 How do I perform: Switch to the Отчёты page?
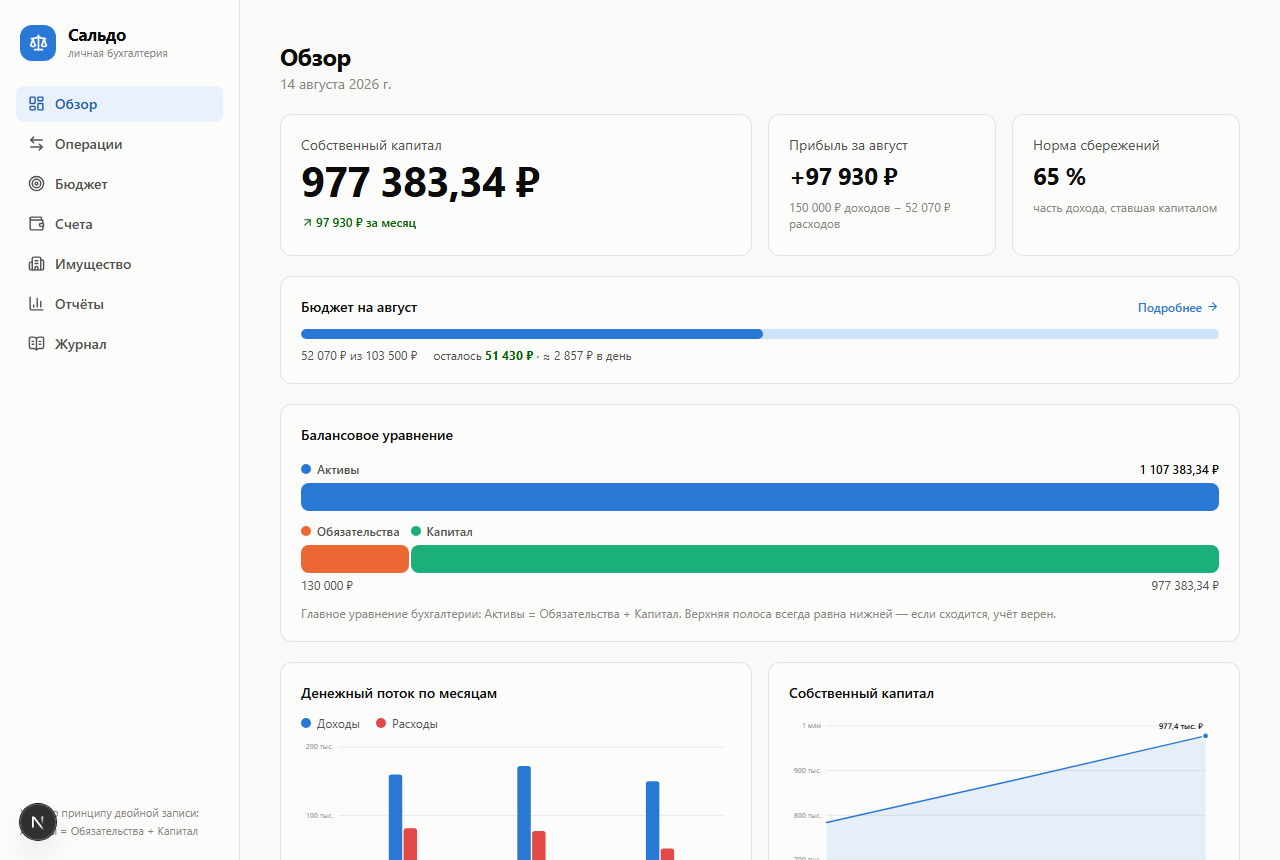(x=119, y=304)
